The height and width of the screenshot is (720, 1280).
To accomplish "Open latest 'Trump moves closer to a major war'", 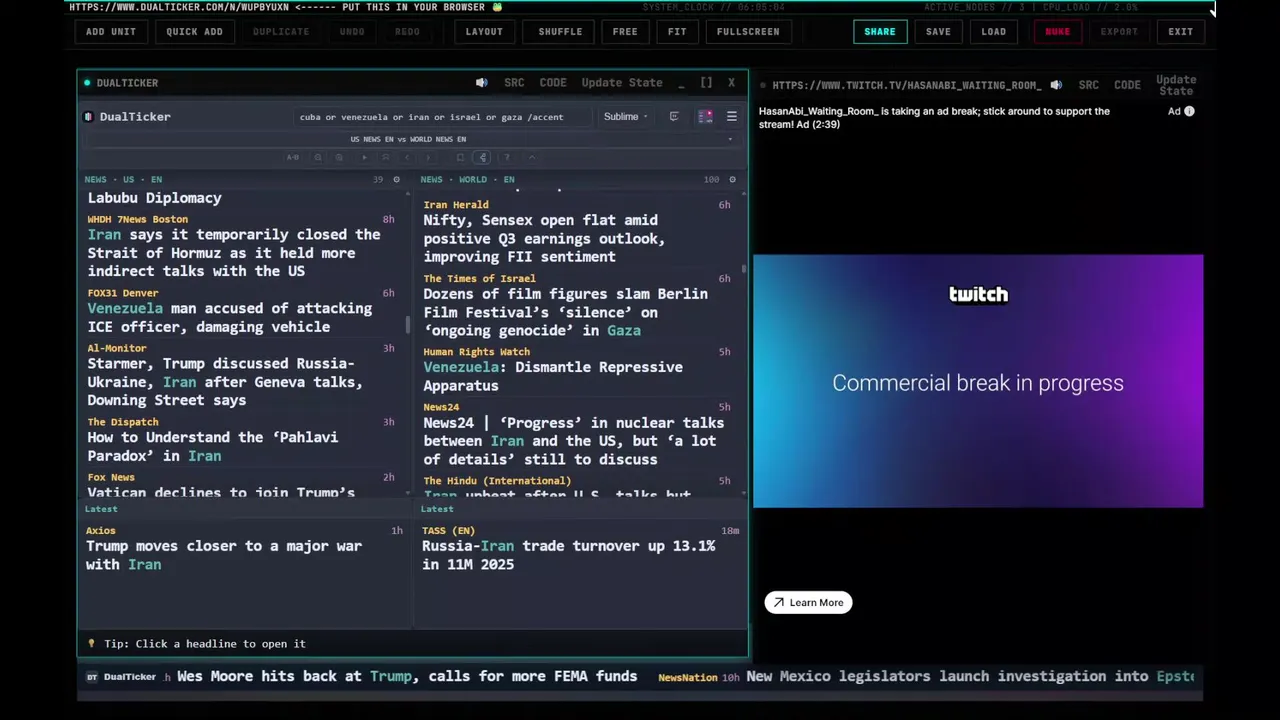I will (x=224, y=555).
